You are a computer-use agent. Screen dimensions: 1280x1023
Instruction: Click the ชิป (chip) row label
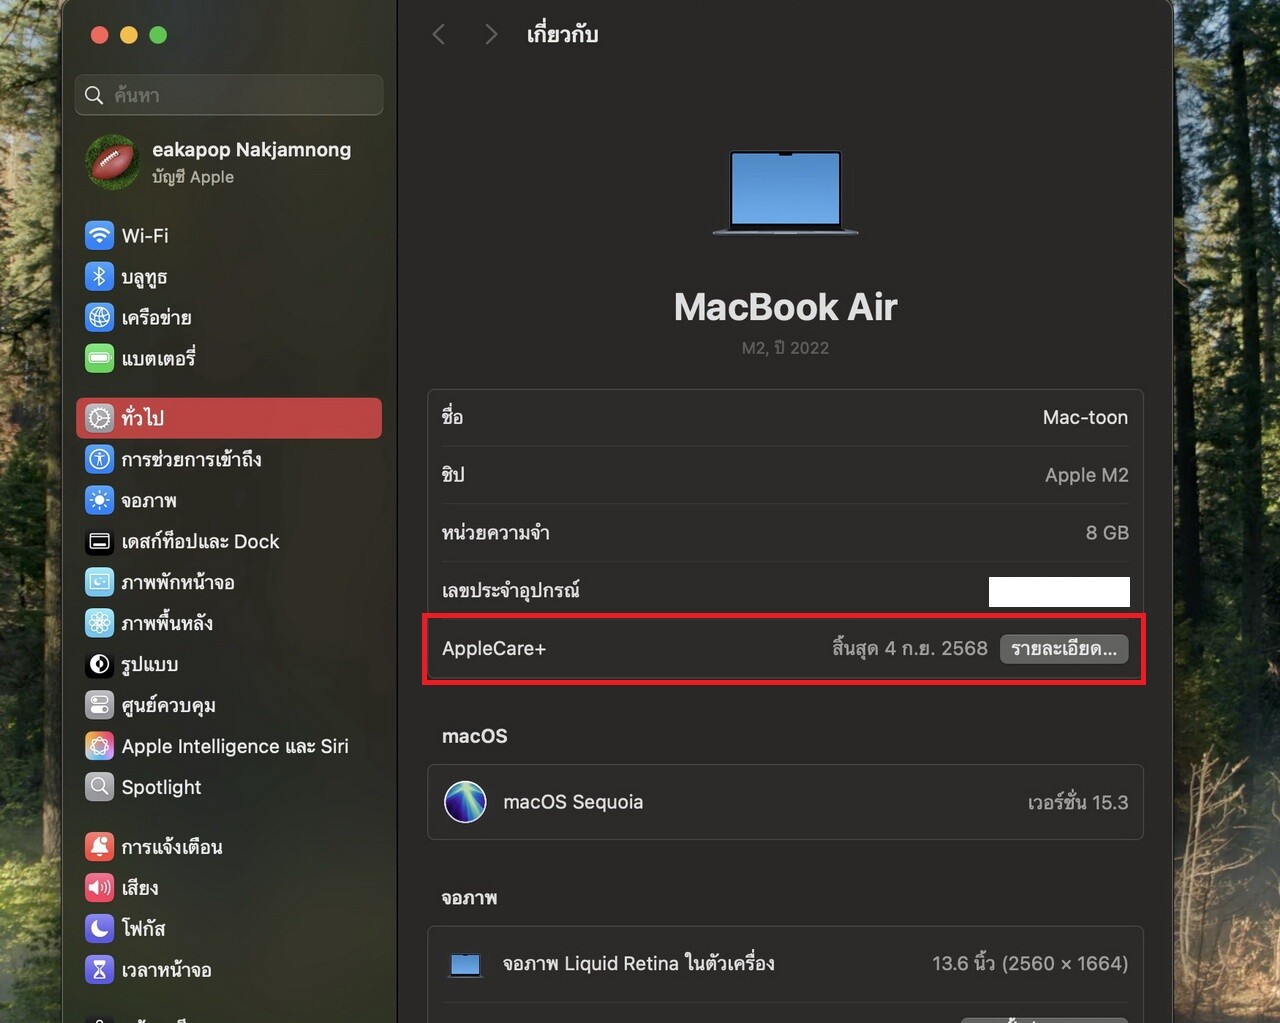[x=453, y=474]
